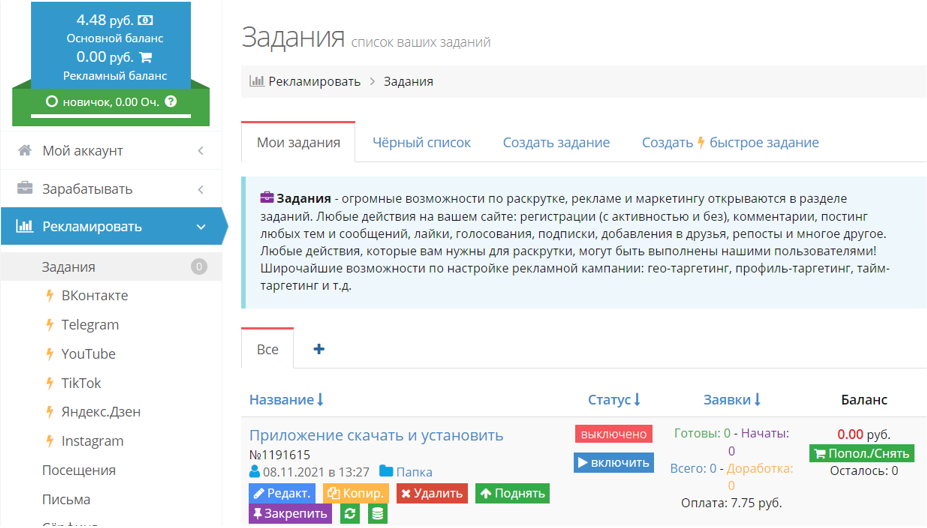Click the Готовы: 0 count
Screen dimensions: 927x528
click(702, 433)
